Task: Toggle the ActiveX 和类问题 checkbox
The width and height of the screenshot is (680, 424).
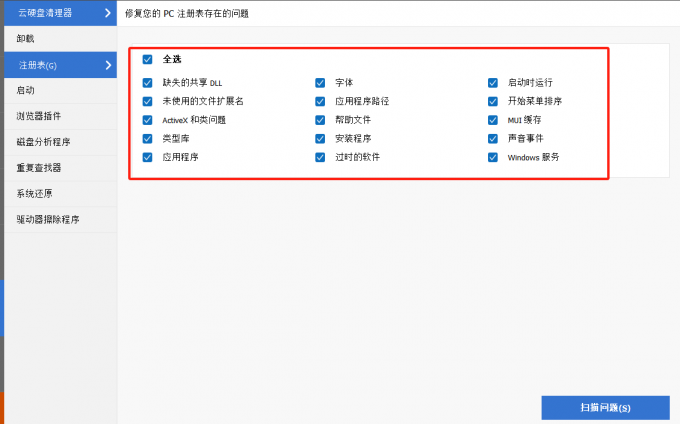Action: (x=147, y=120)
